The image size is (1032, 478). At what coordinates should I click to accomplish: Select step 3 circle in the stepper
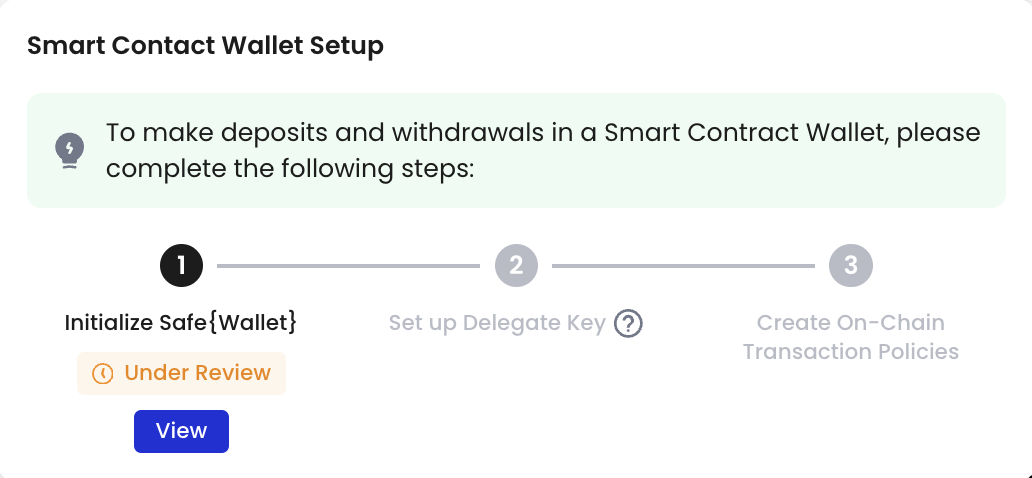pos(850,265)
